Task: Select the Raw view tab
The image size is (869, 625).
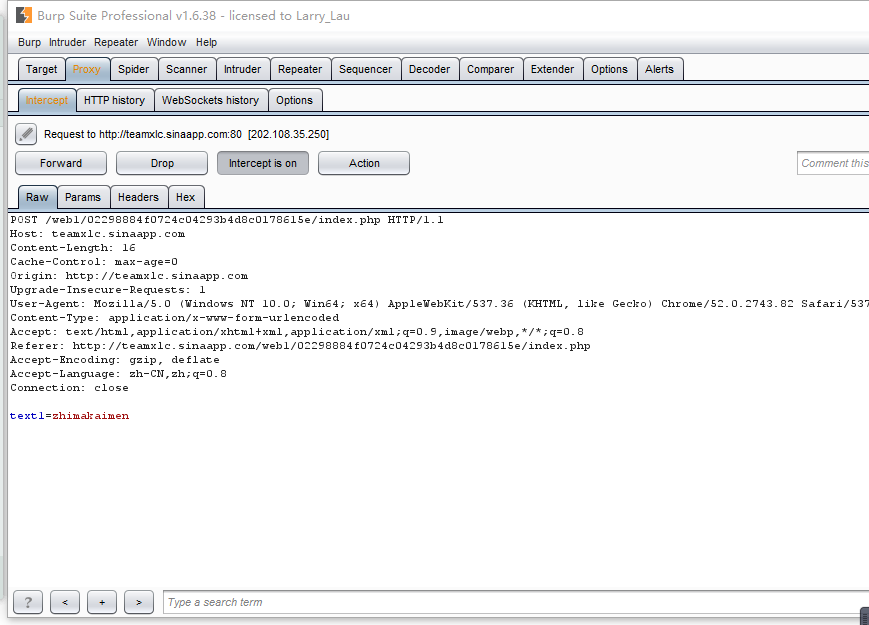Action: click(x=37, y=197)
